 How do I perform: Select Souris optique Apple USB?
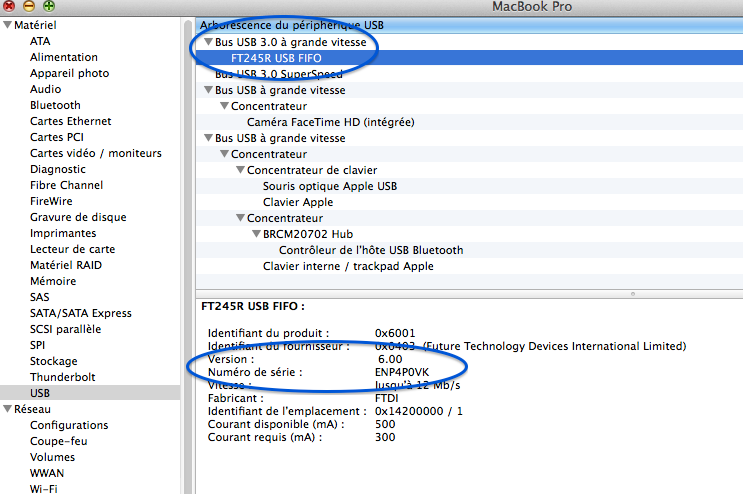[x=329, y=186]
